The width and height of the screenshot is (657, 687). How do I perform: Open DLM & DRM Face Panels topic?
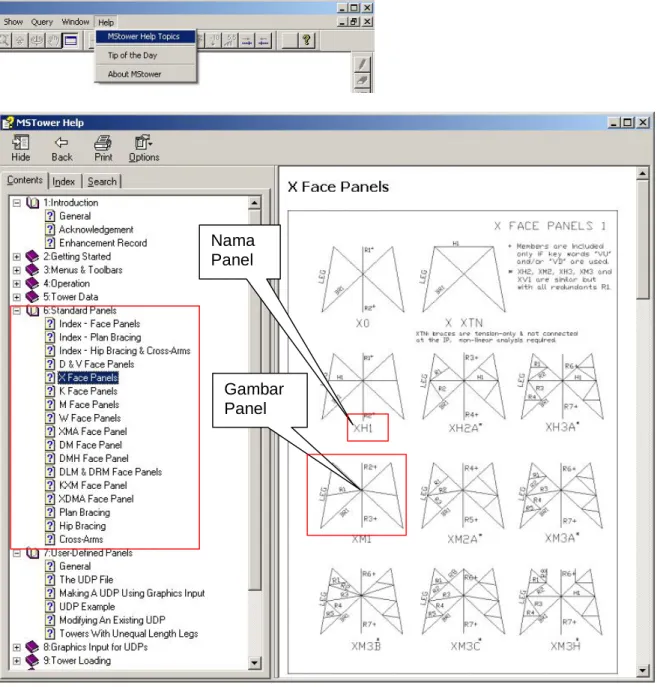(x=110, y=472)
